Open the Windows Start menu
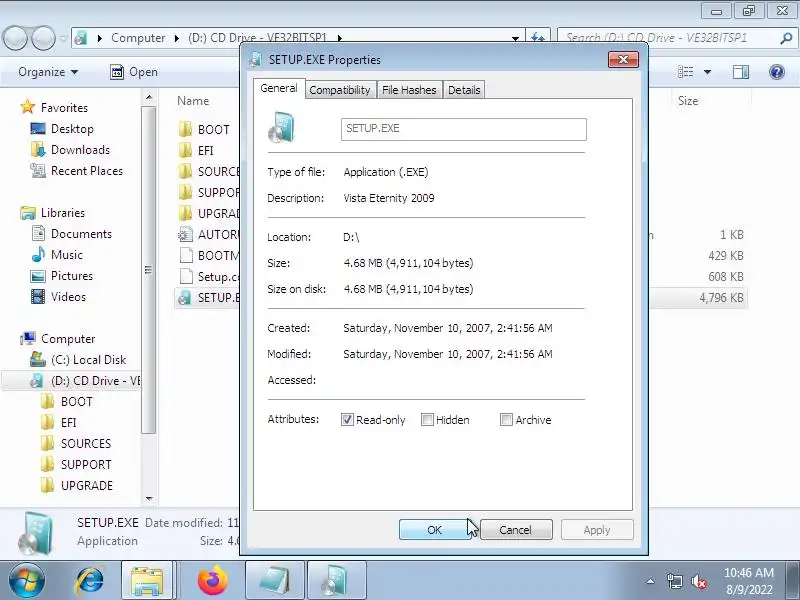The width and height of the screenshot is (800, 600). [27, 581]
